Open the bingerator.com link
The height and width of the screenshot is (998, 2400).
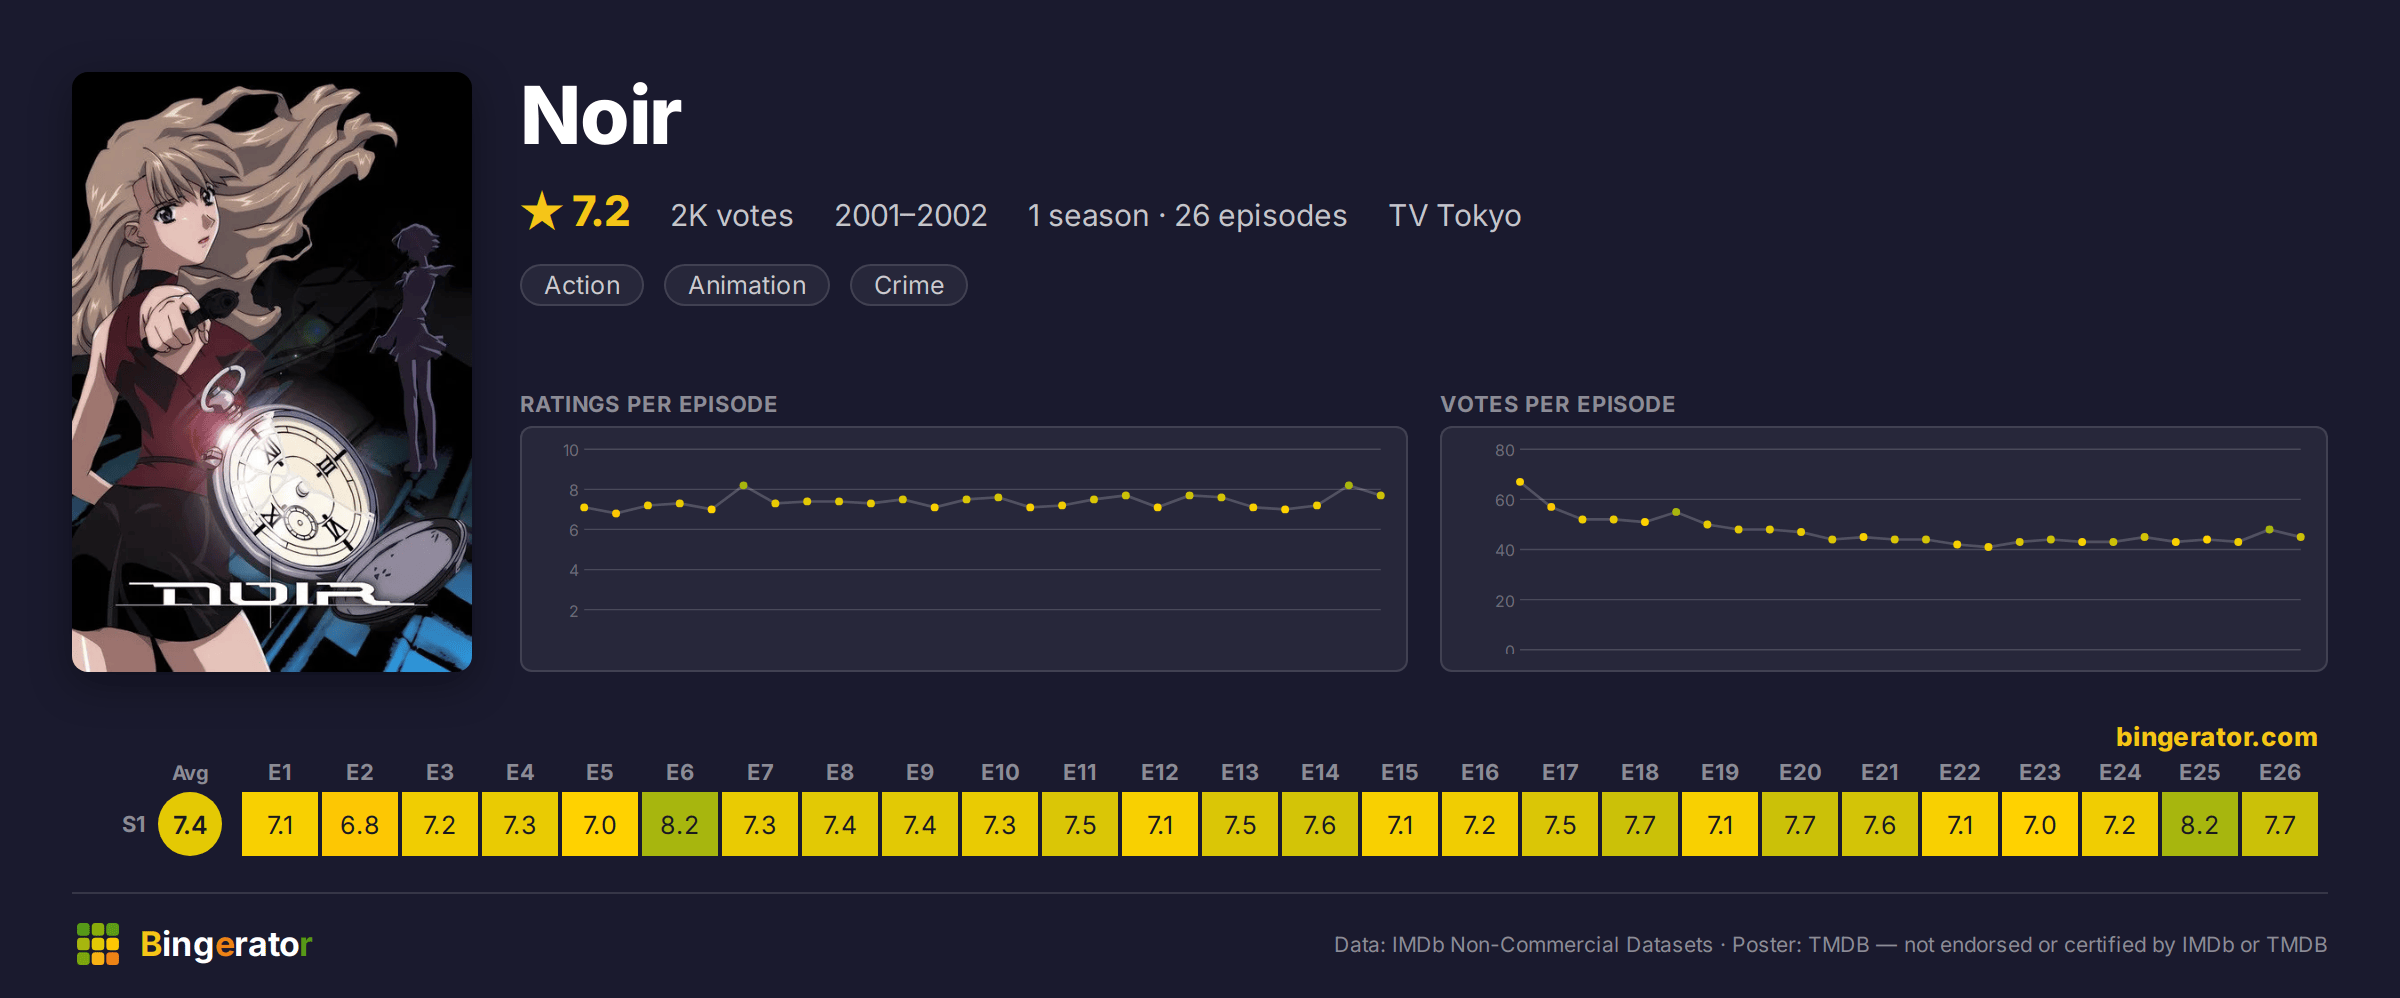[2216, 737]
